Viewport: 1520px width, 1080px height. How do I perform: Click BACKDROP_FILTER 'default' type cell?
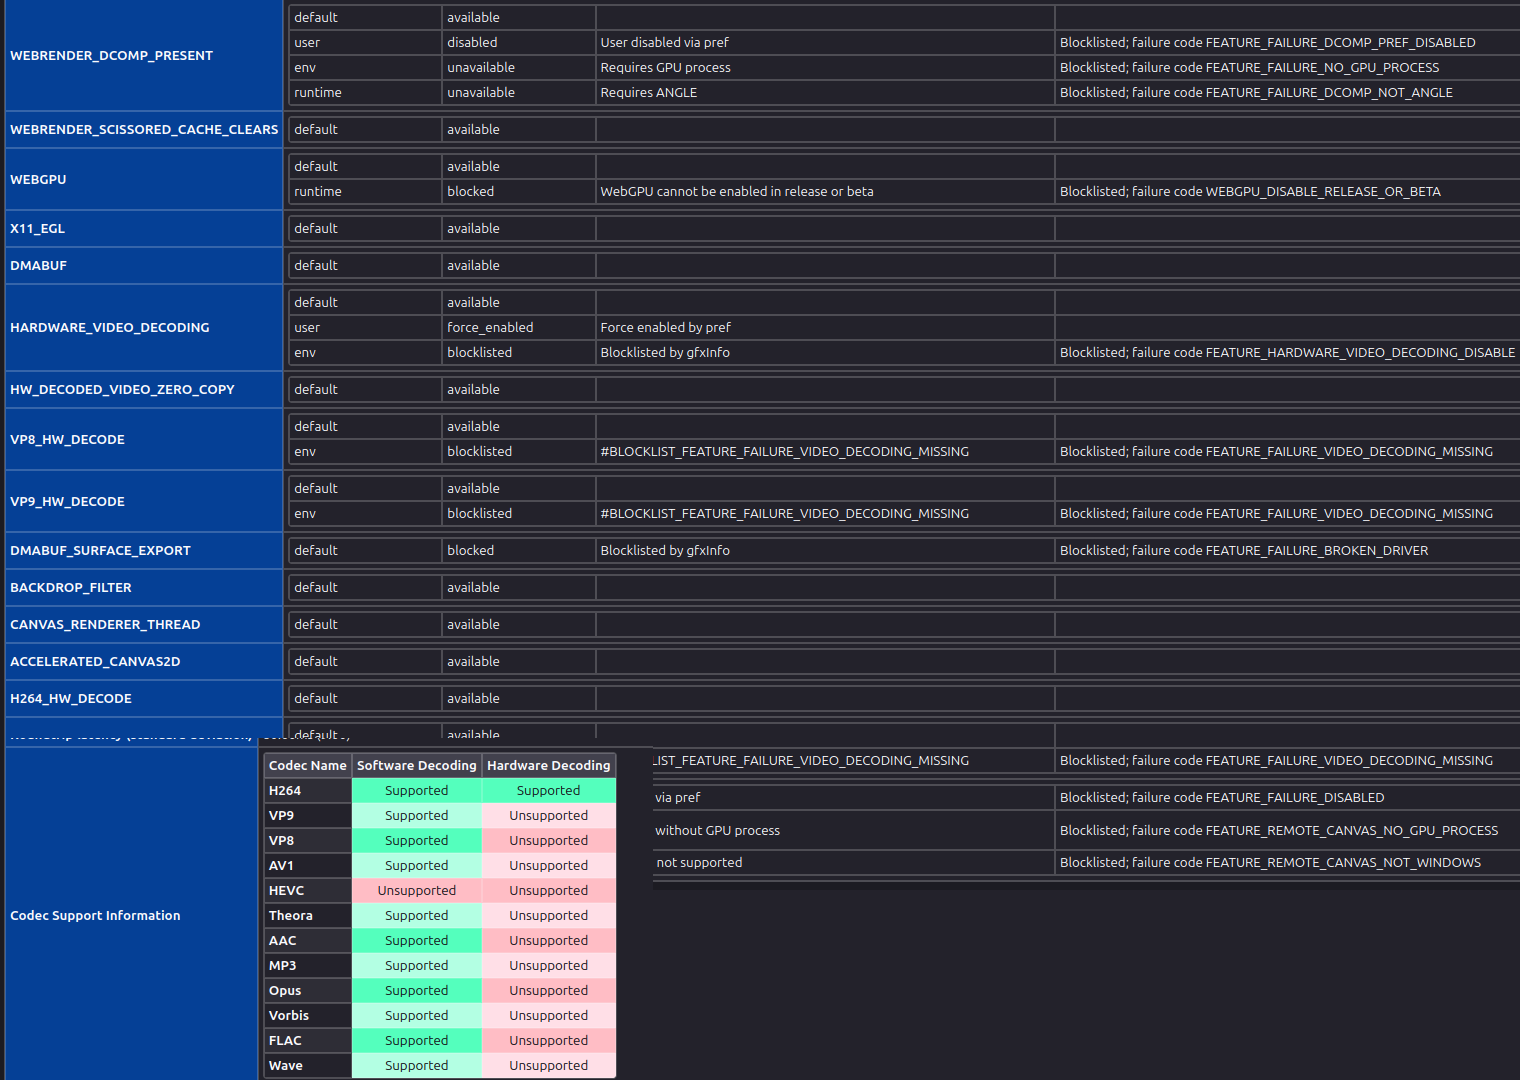[x=365, y=587]
